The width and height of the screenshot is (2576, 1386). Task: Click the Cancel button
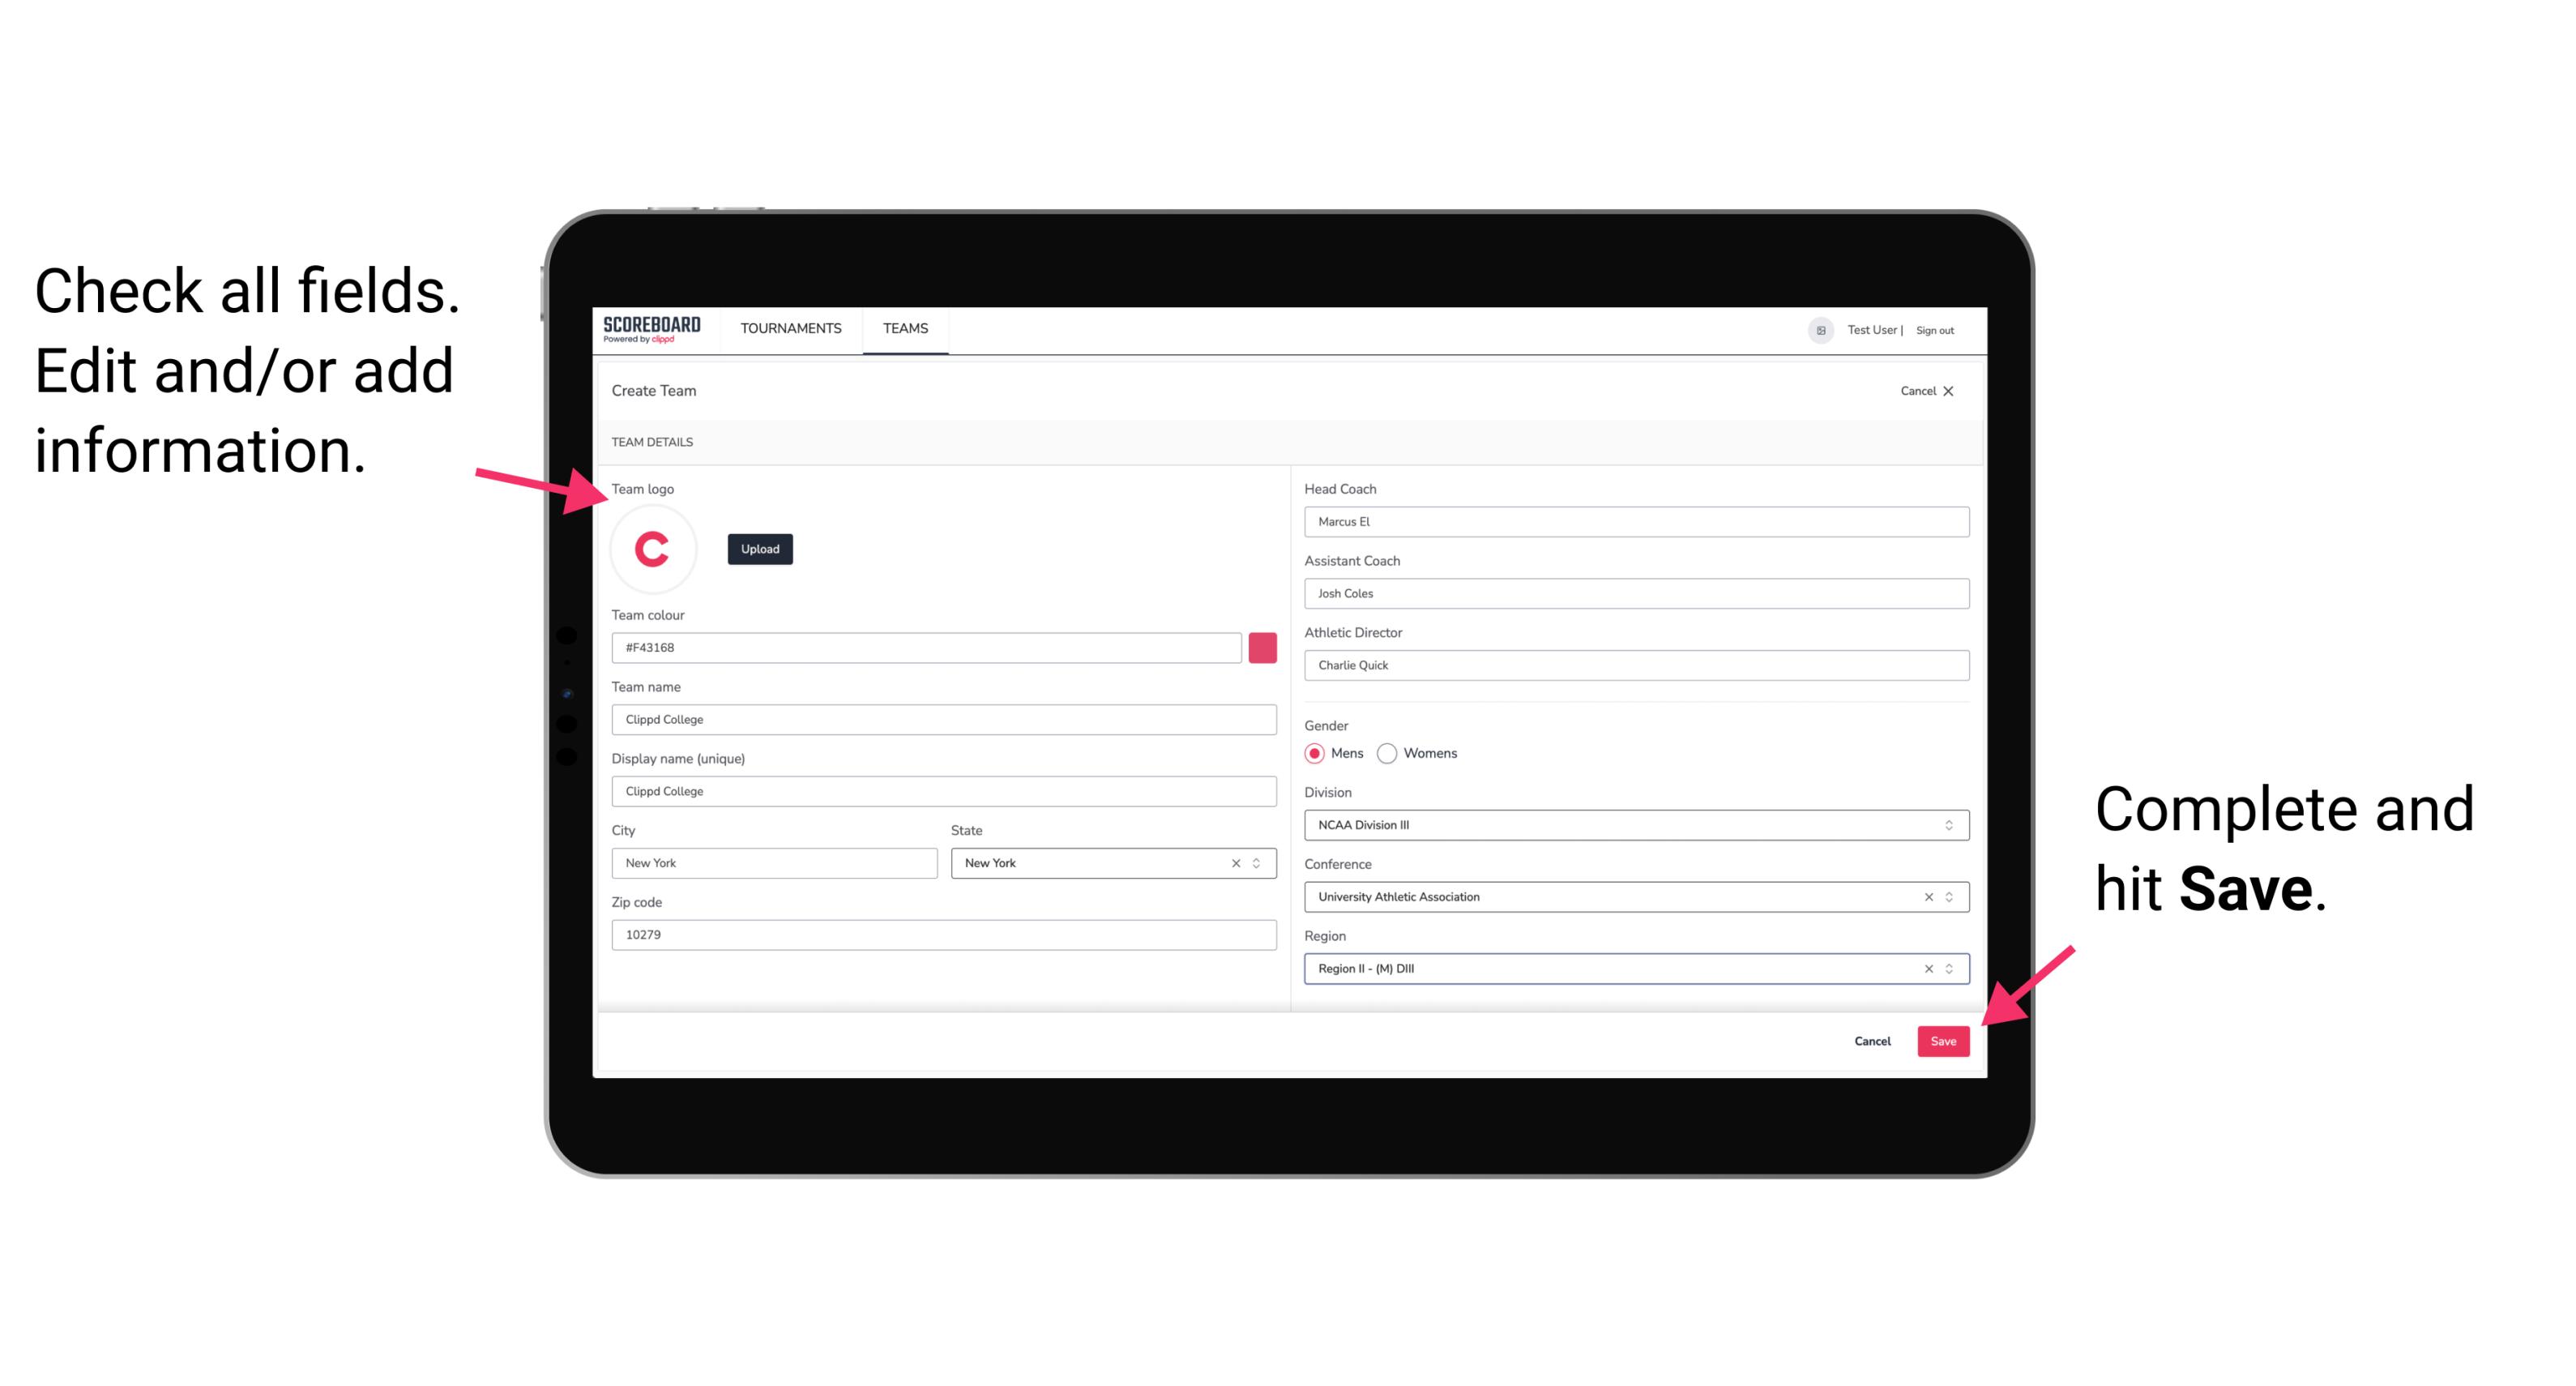pos(1872,1039)
